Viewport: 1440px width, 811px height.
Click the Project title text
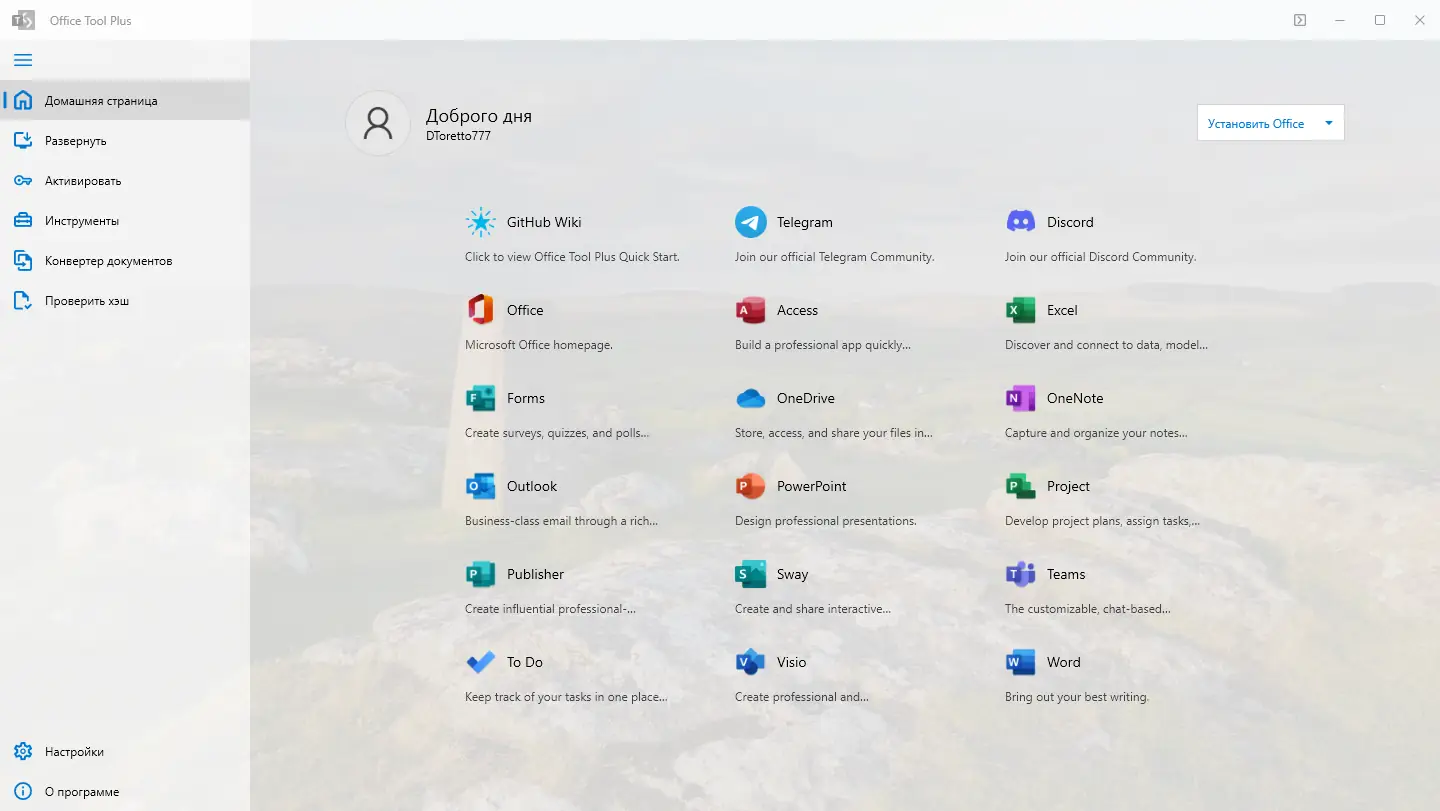click(1069, 486)
